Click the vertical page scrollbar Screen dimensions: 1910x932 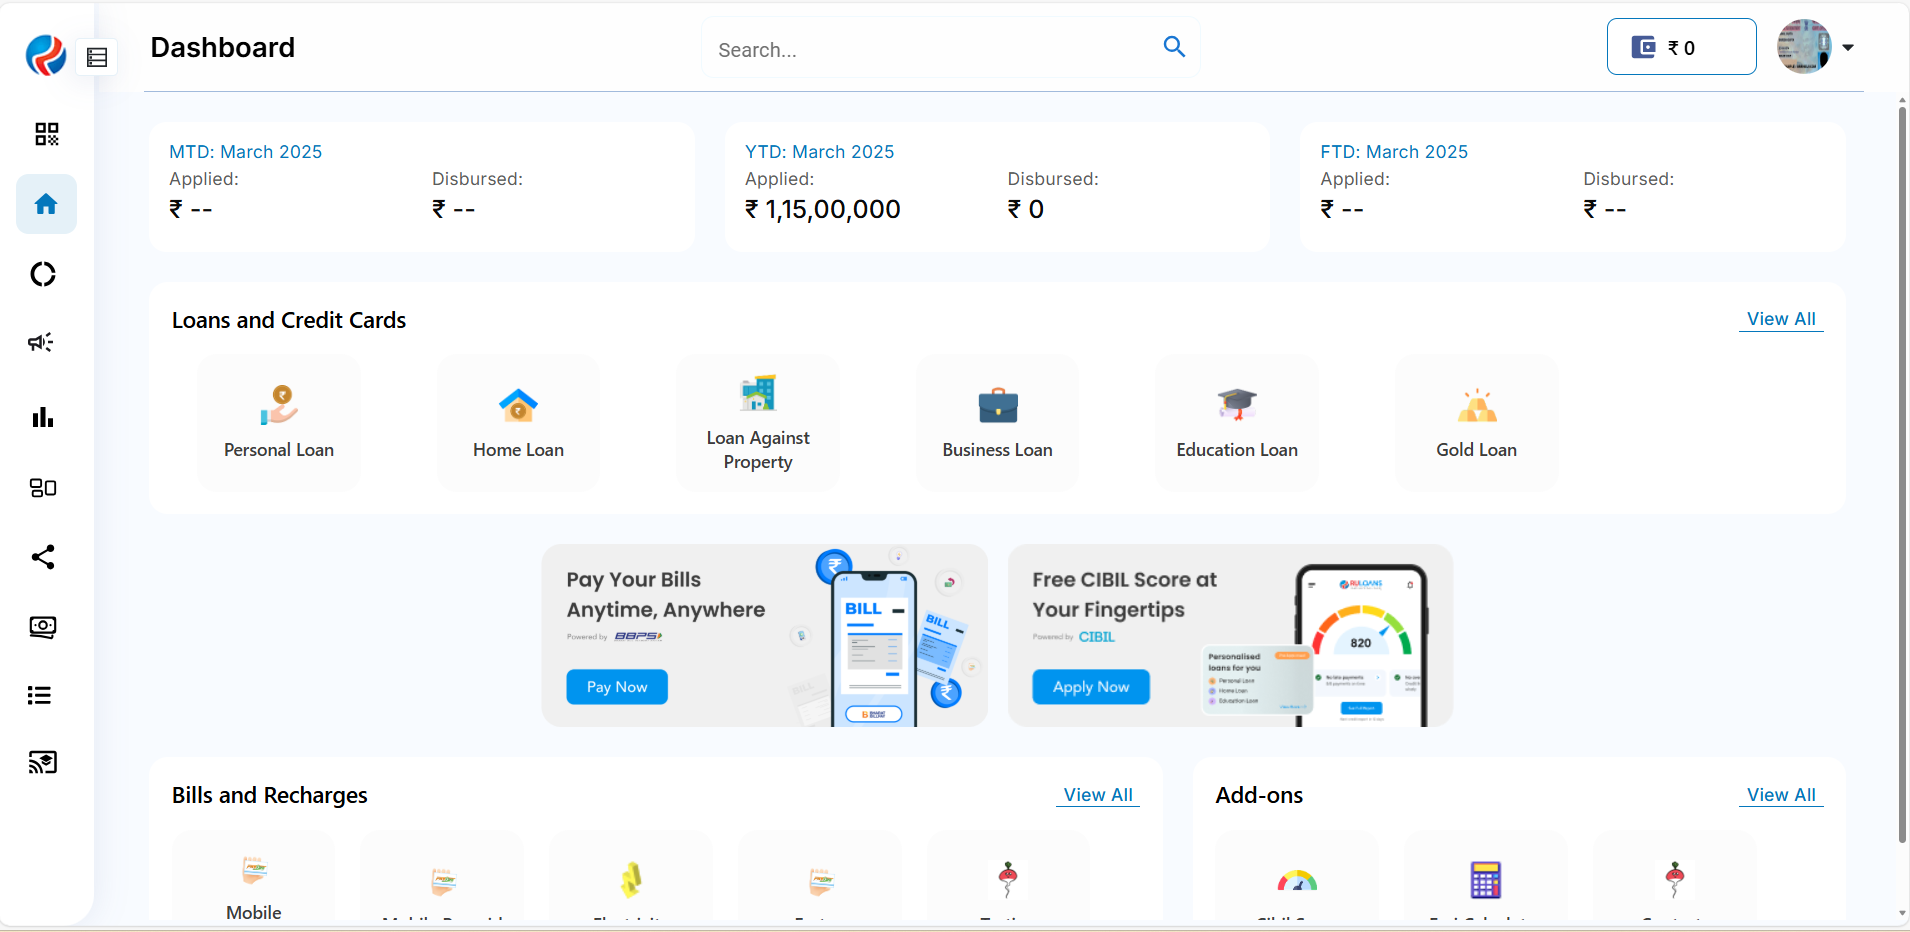click(x=1902, y=470)
